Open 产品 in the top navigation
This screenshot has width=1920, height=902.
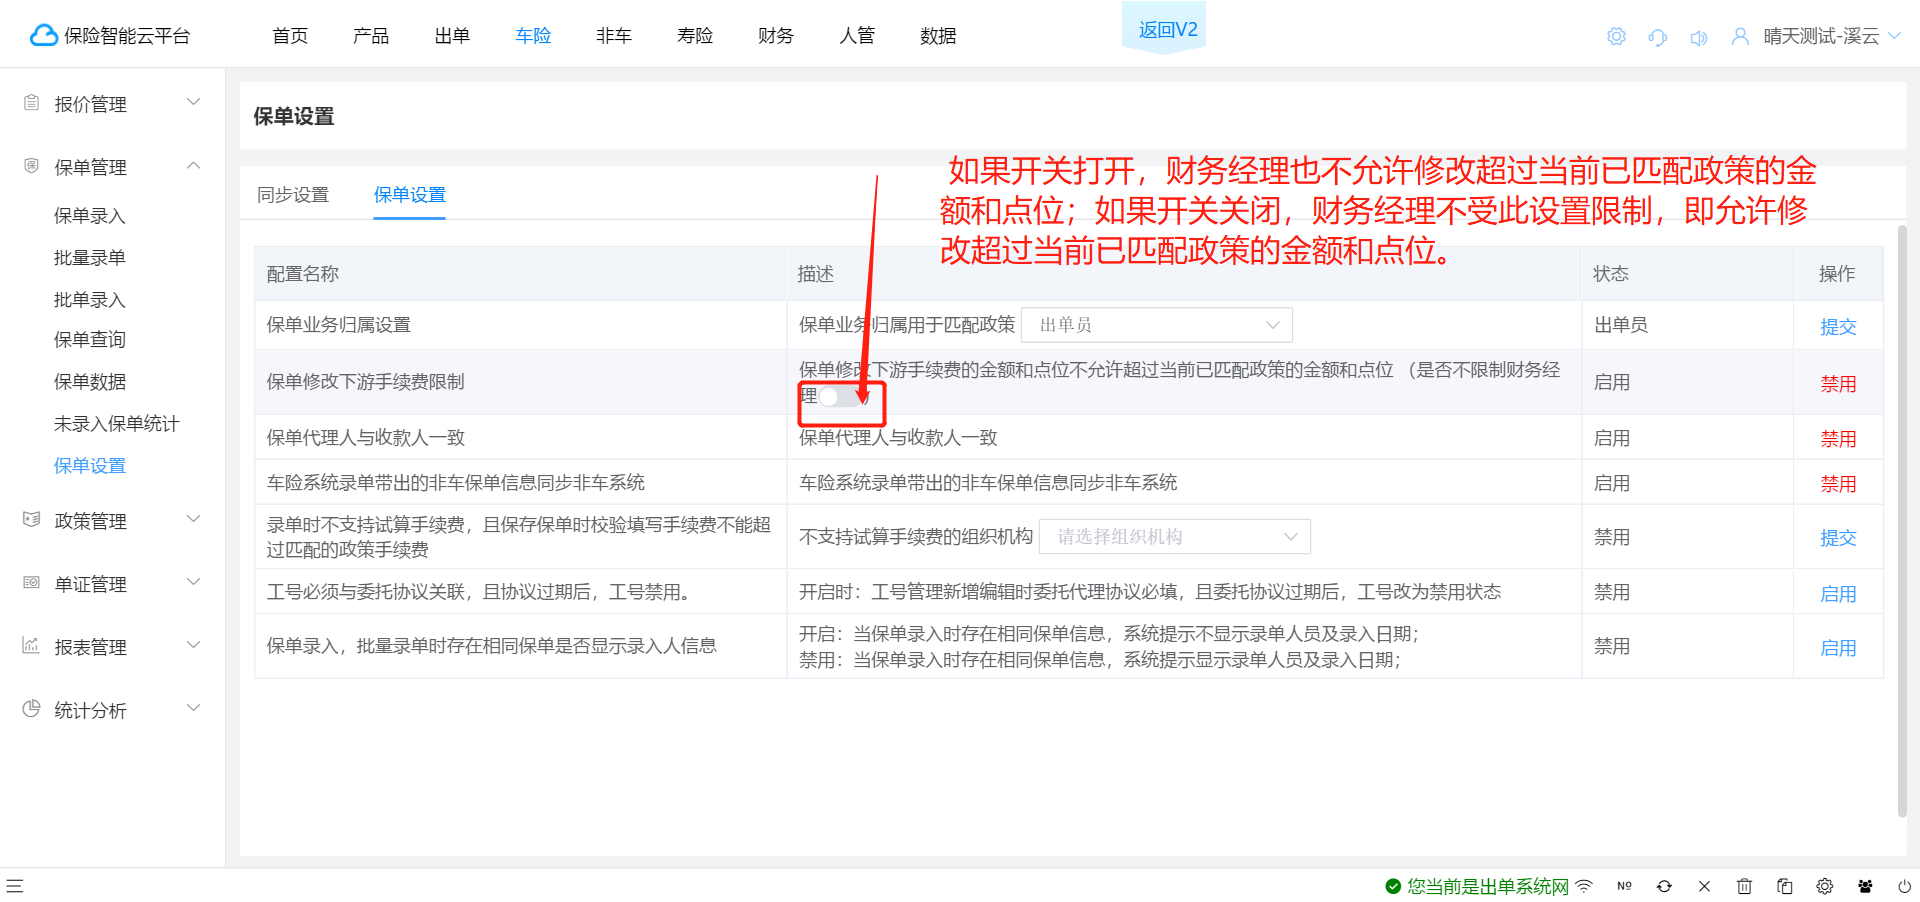coord(371,36)
